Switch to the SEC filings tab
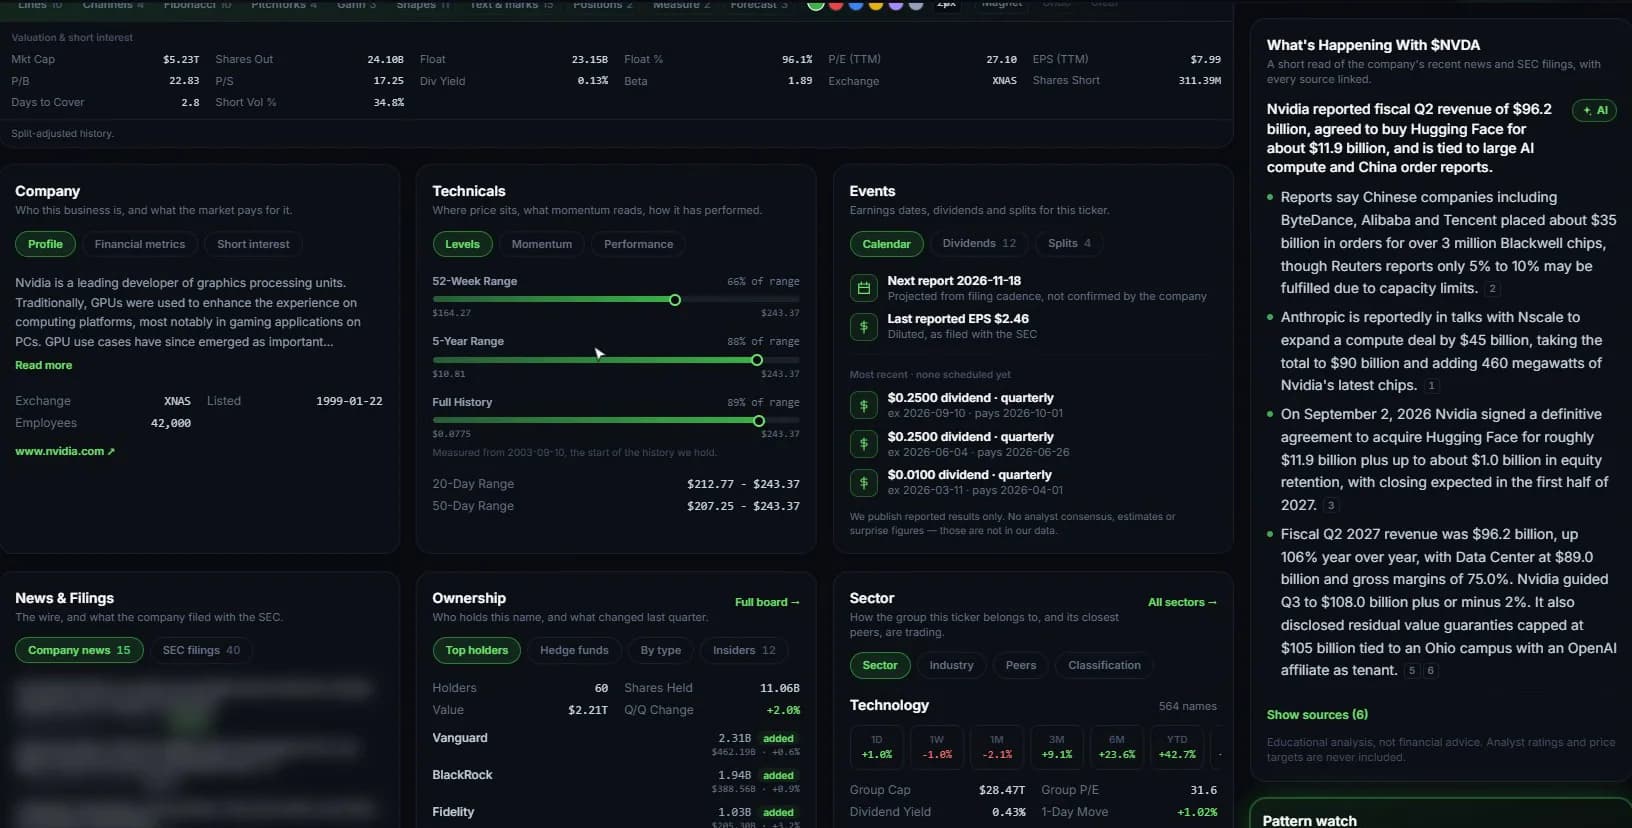This screenshot has height=828, width=1632. click(x=201, y=650)
